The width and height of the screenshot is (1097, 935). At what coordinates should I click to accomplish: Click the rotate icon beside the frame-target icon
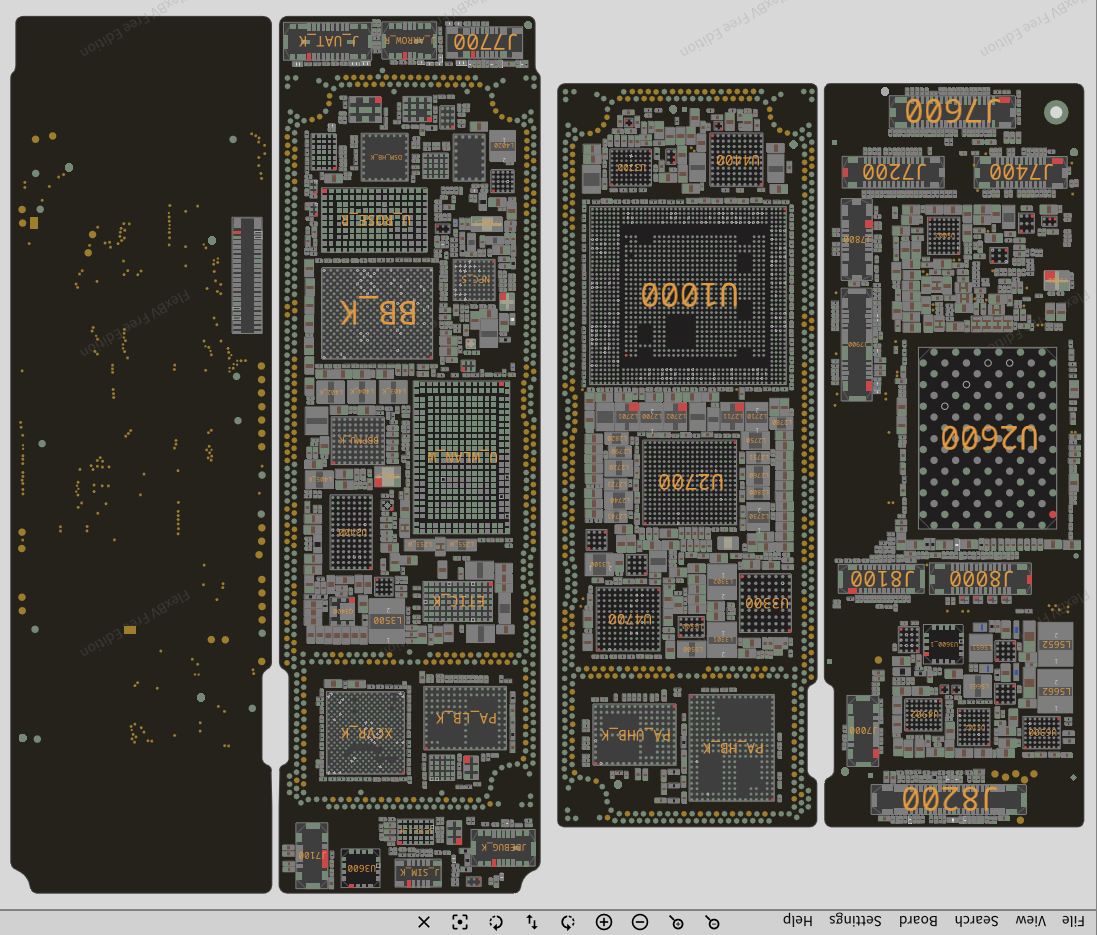[x=496, y=922]
